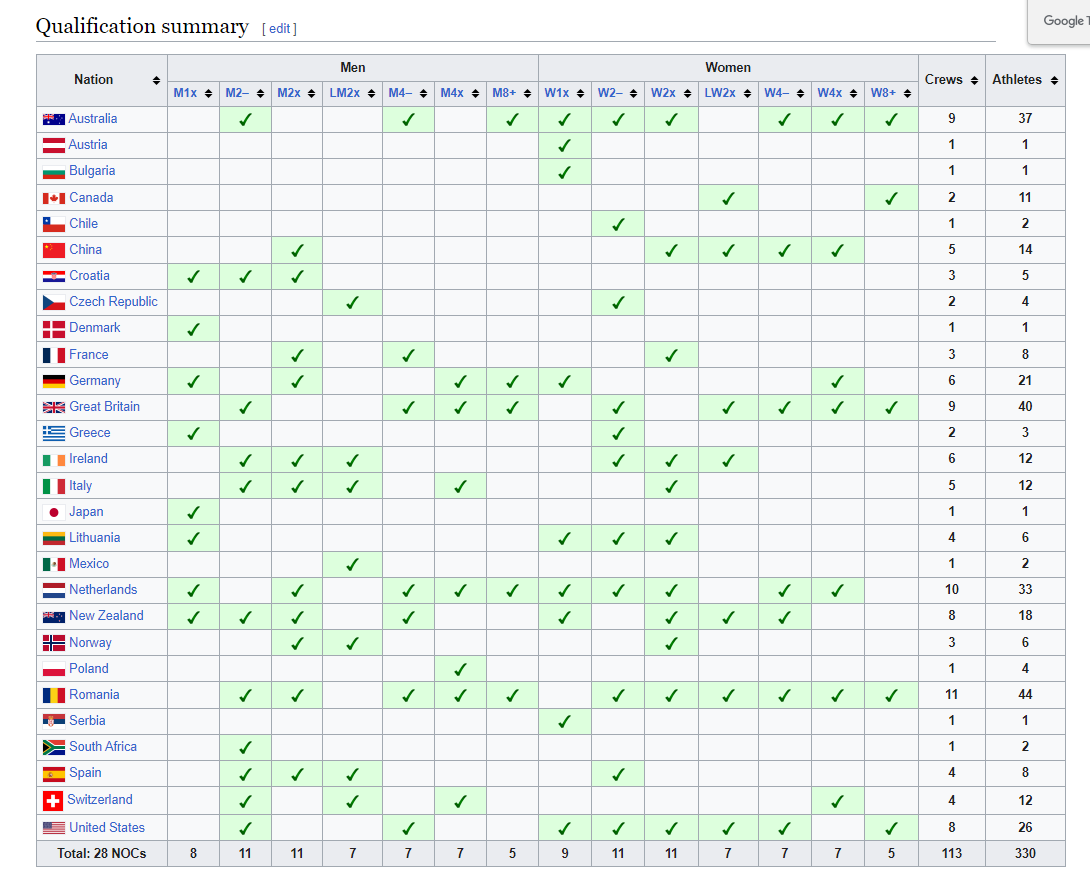Click the Google popup at top right
Image resolution: width=1090 pixels, height=892 pixels.
click(x=1062, y=21)
